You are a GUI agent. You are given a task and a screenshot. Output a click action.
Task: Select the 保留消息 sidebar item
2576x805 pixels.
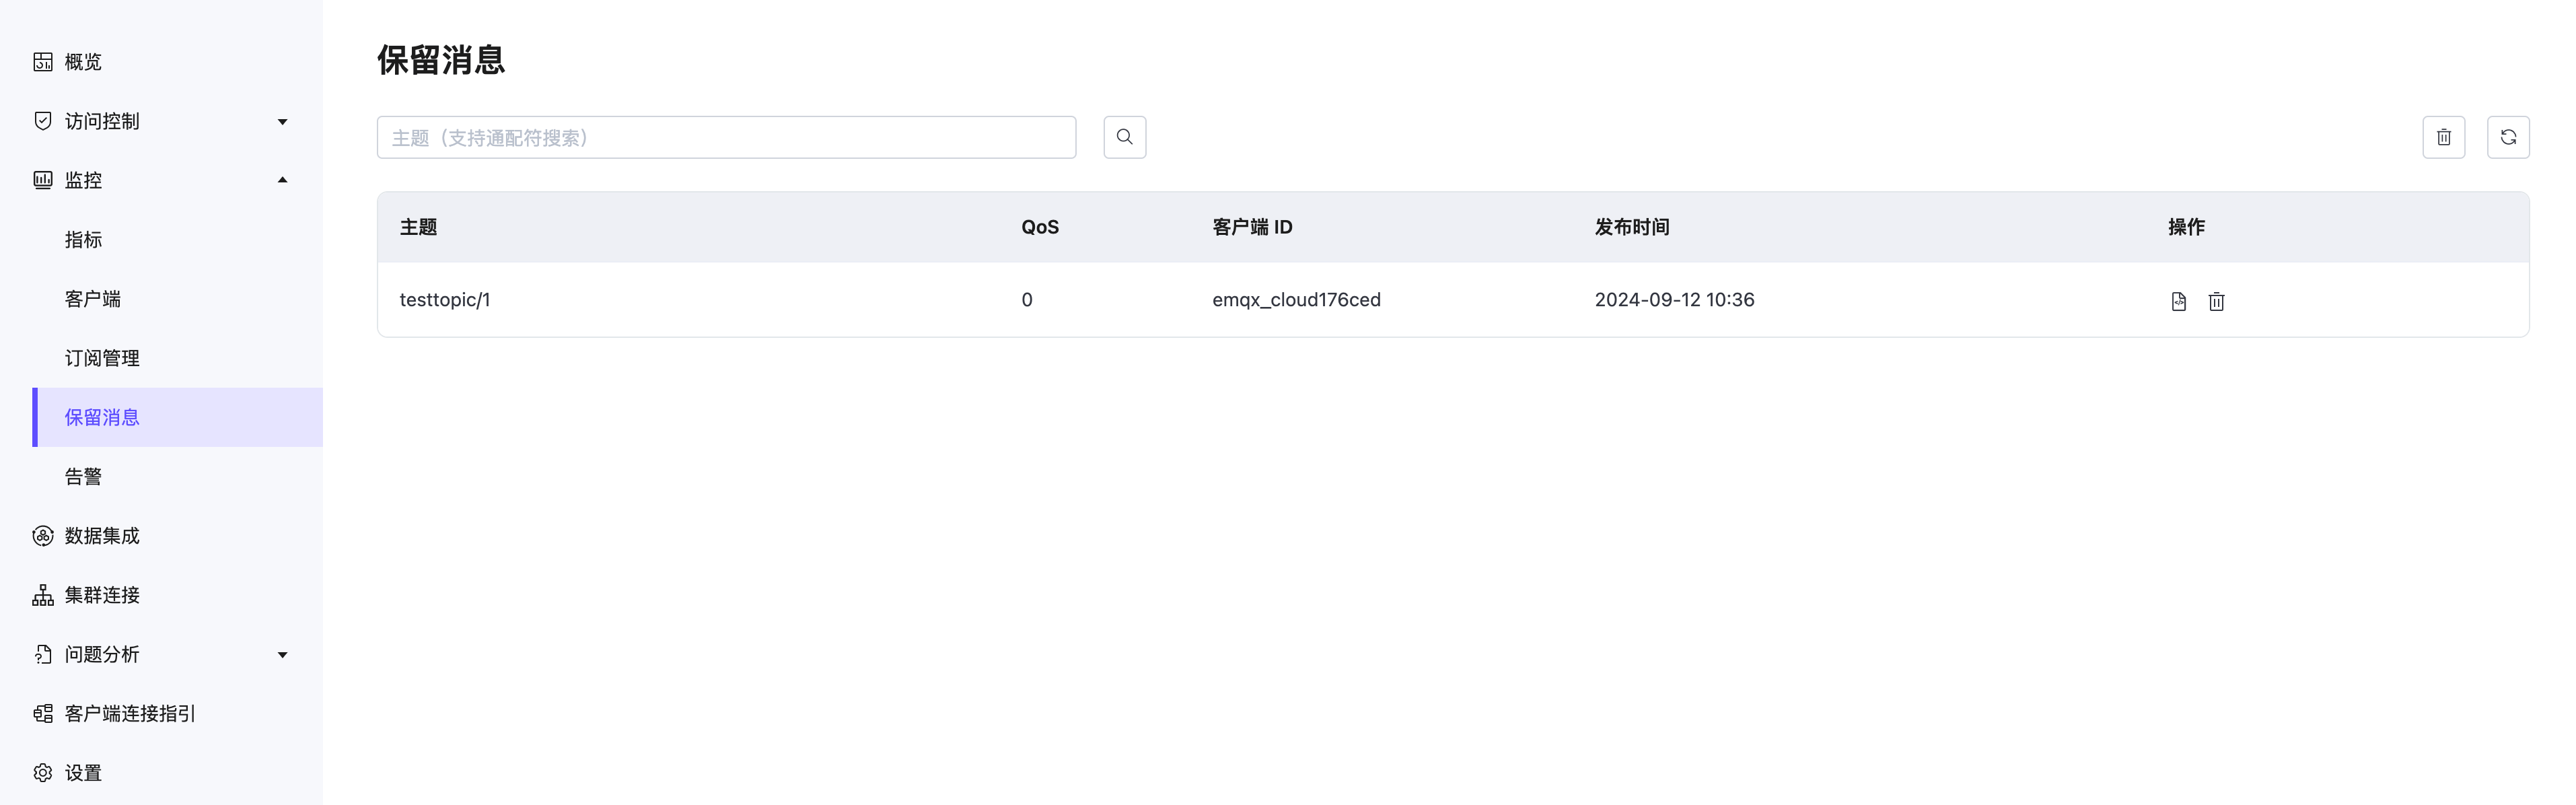[102, 417]
